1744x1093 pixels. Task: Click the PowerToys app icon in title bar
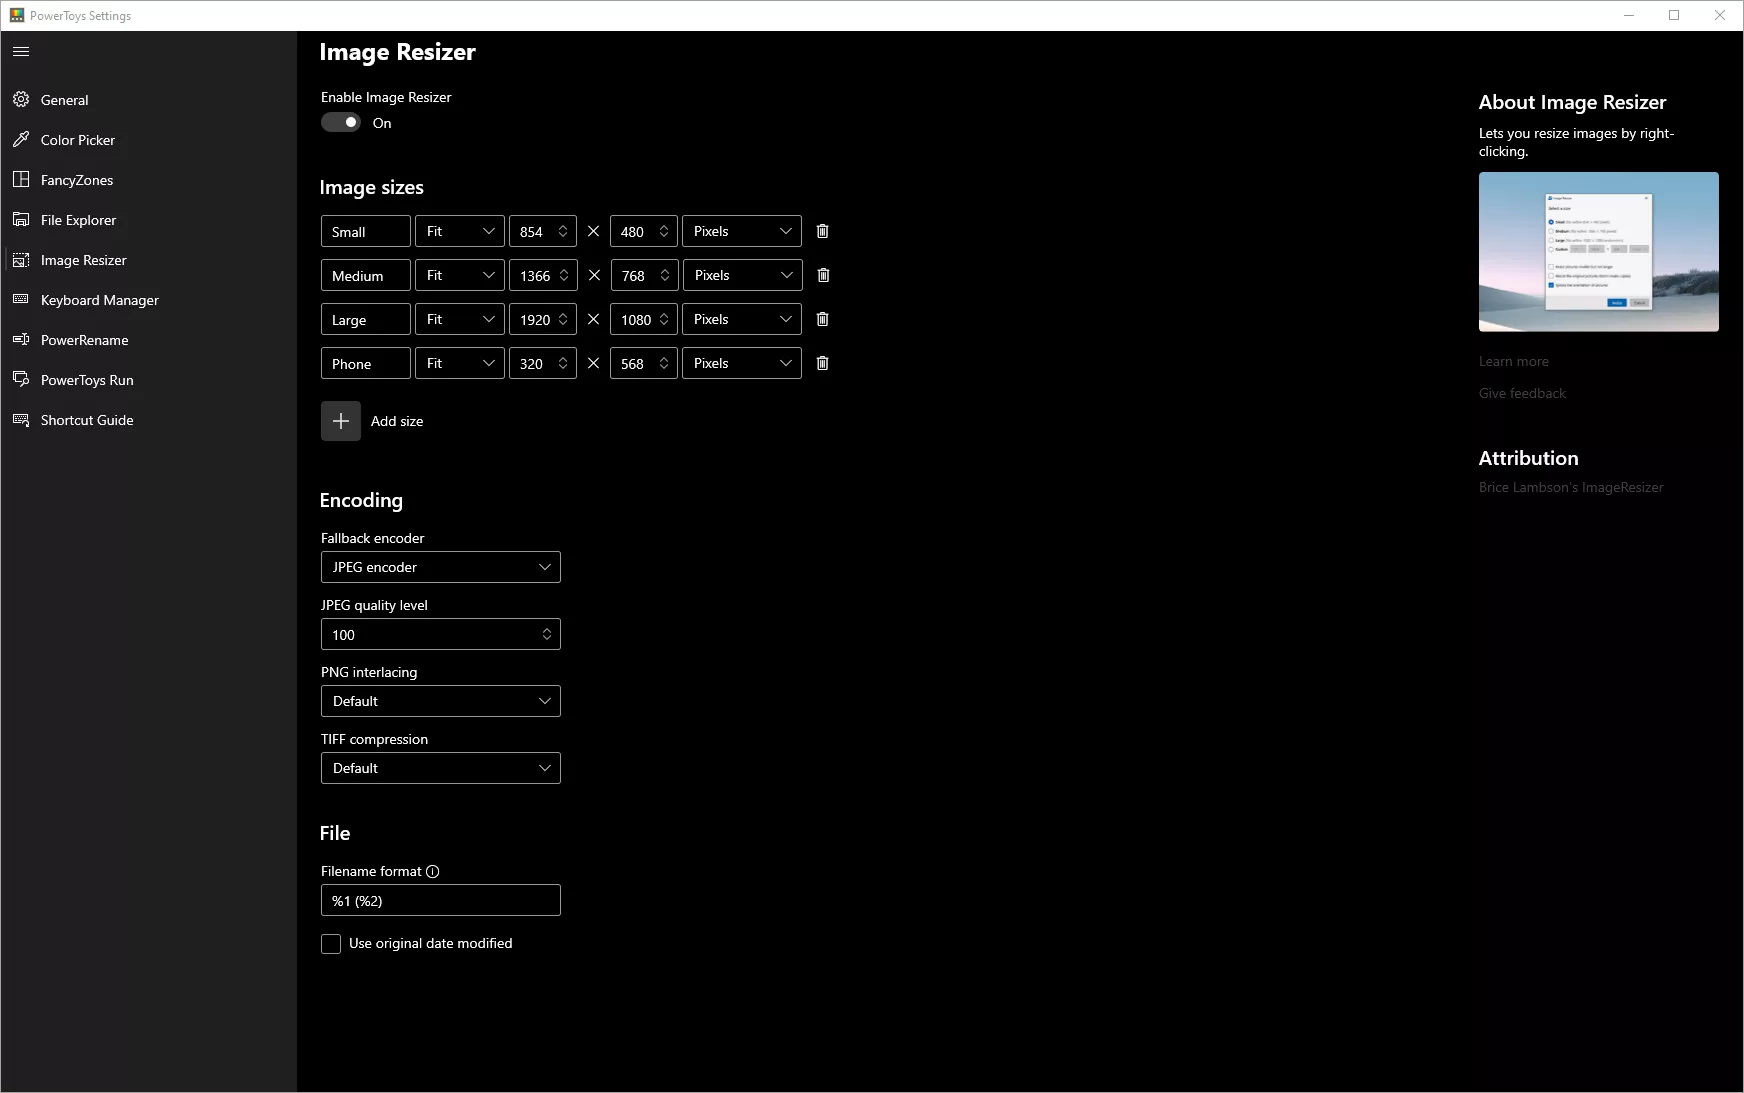[17, 15]
